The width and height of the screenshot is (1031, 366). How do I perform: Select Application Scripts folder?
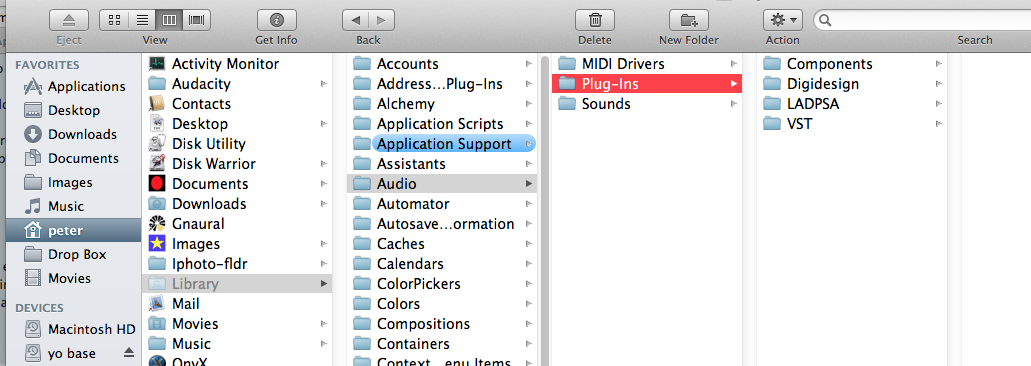coord(443,124)
